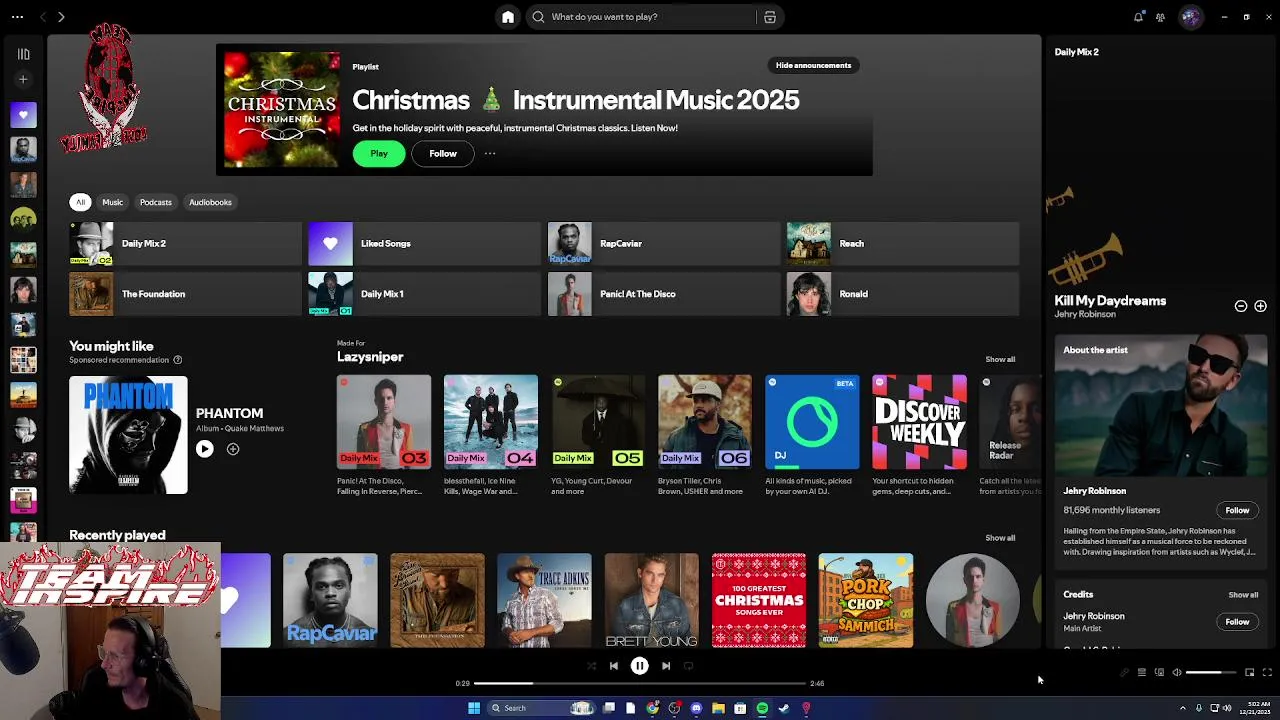Go to Spotify Home via house icon
1280x720 pixels.
(508, 17)
